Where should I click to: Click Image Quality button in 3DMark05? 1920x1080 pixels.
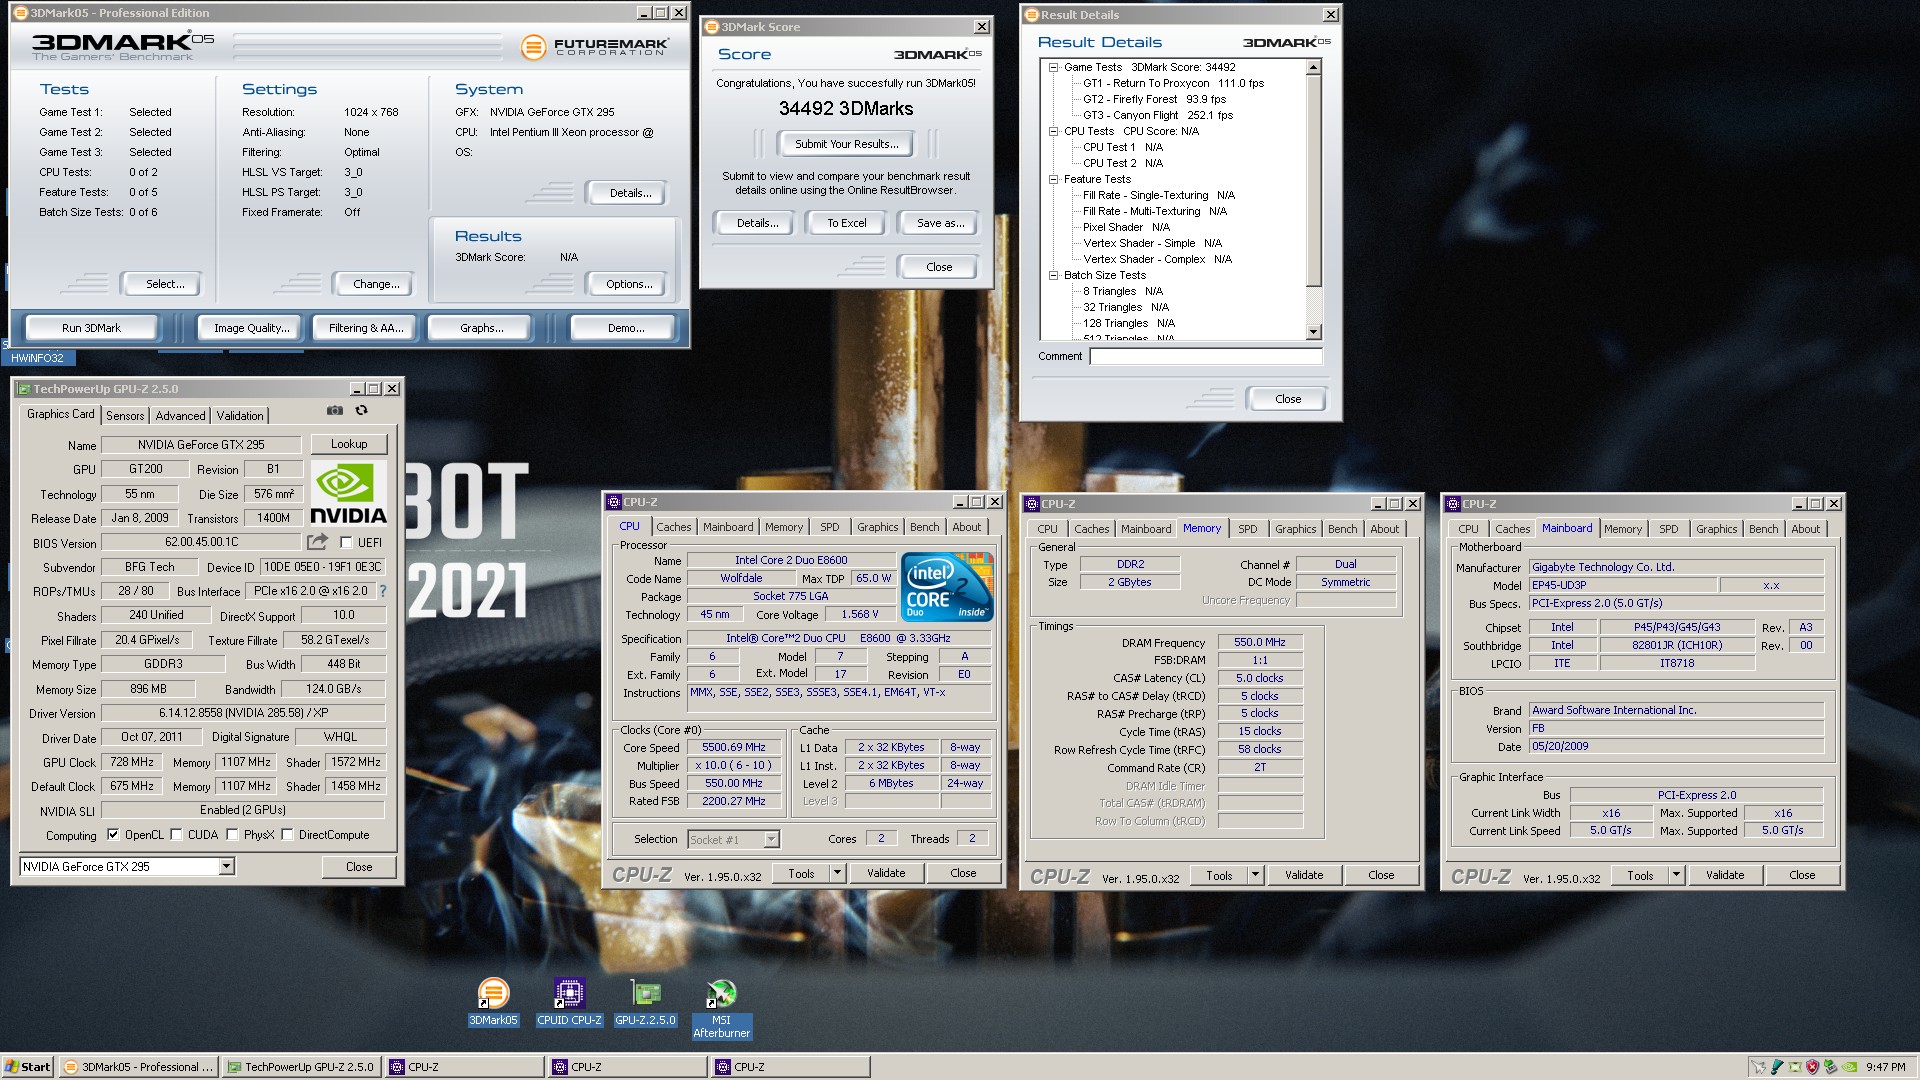tap(251, 328)
